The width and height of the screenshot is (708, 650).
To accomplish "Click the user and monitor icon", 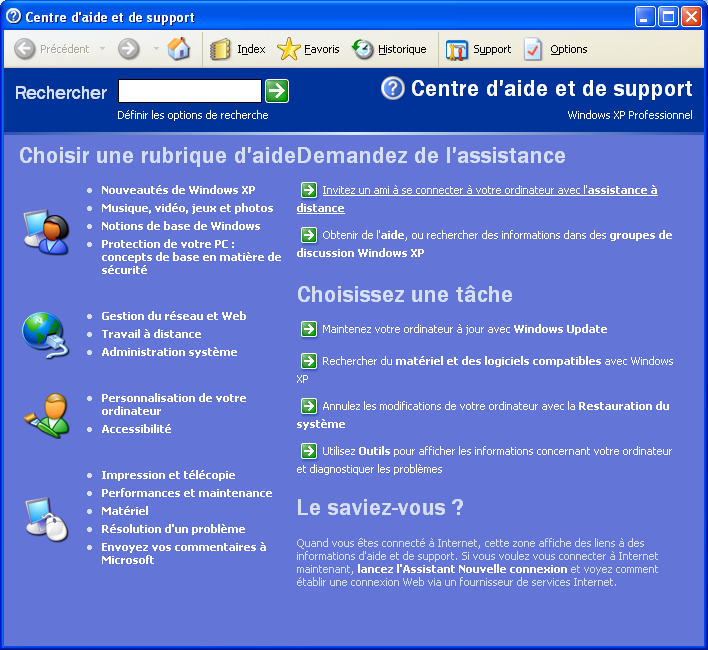I will click(46, 232).
